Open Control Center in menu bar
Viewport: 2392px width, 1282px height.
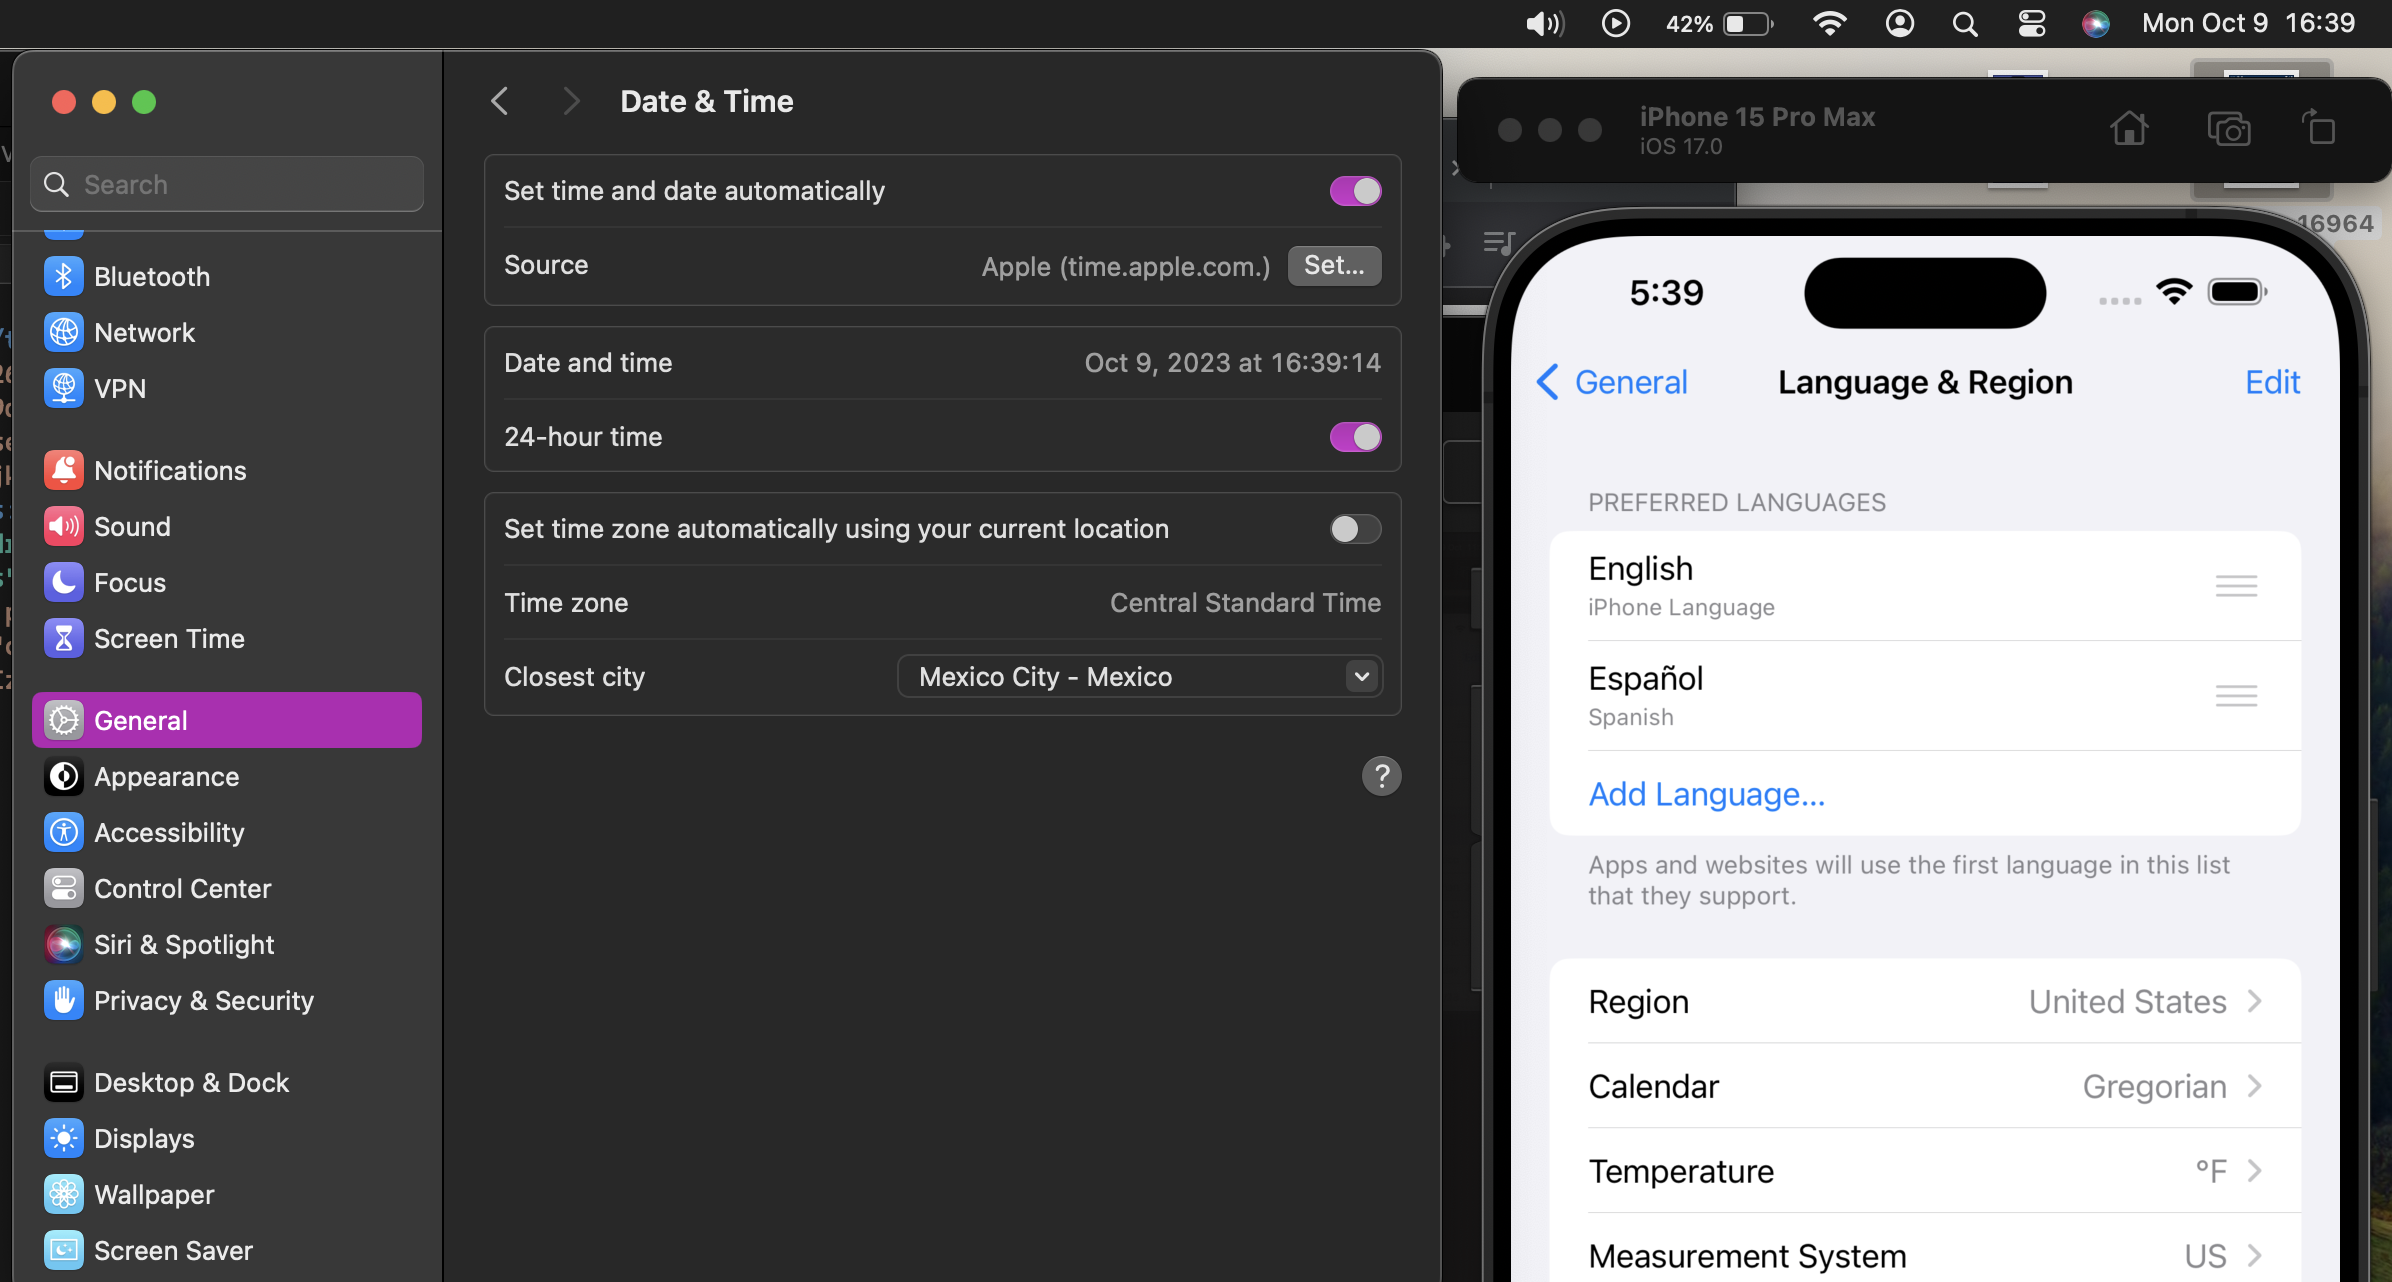tap(2031, 23)
